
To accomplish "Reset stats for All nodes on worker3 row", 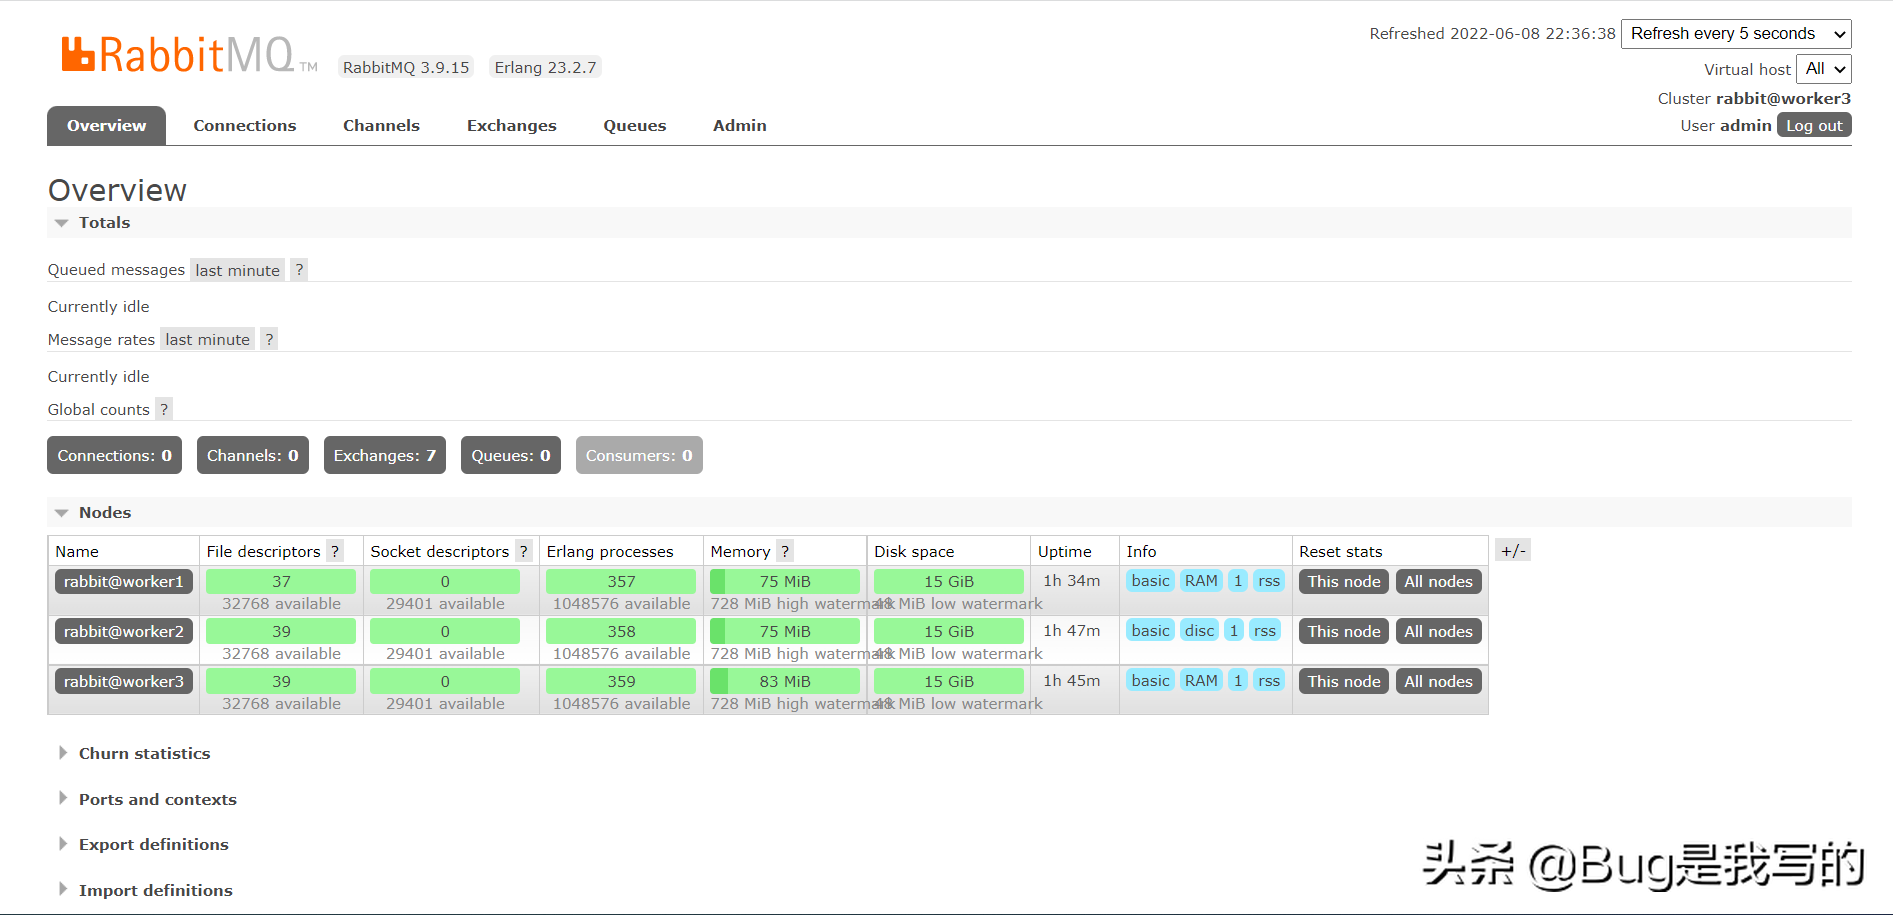I will (1438, 681).
